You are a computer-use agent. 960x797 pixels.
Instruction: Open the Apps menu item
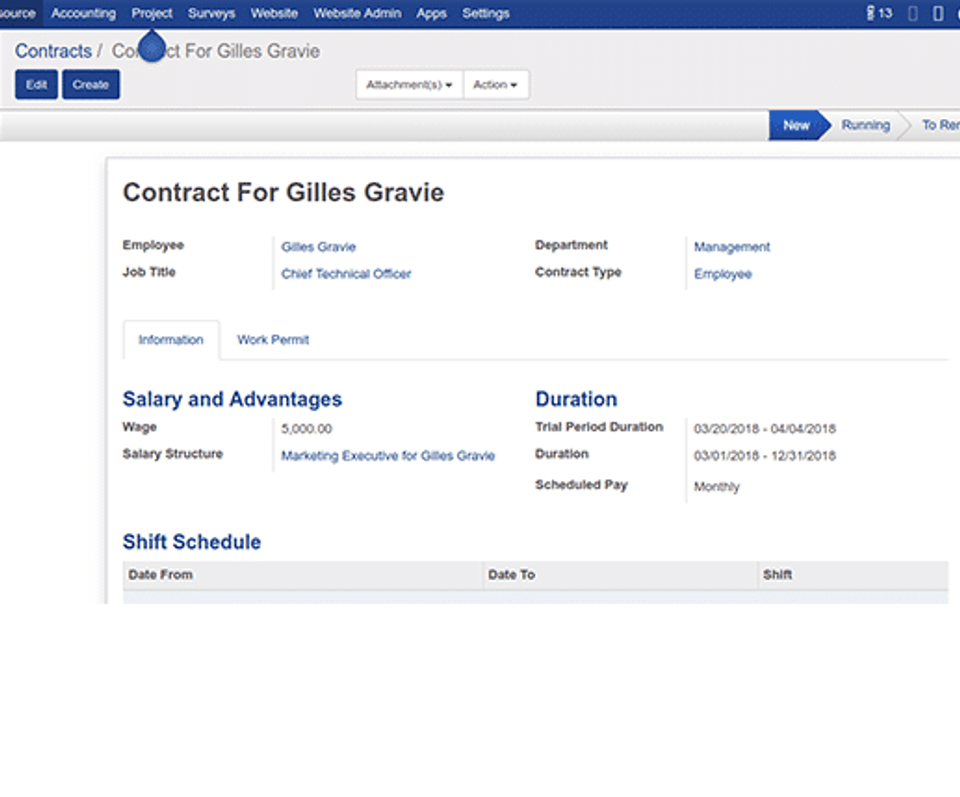point(431,13)
